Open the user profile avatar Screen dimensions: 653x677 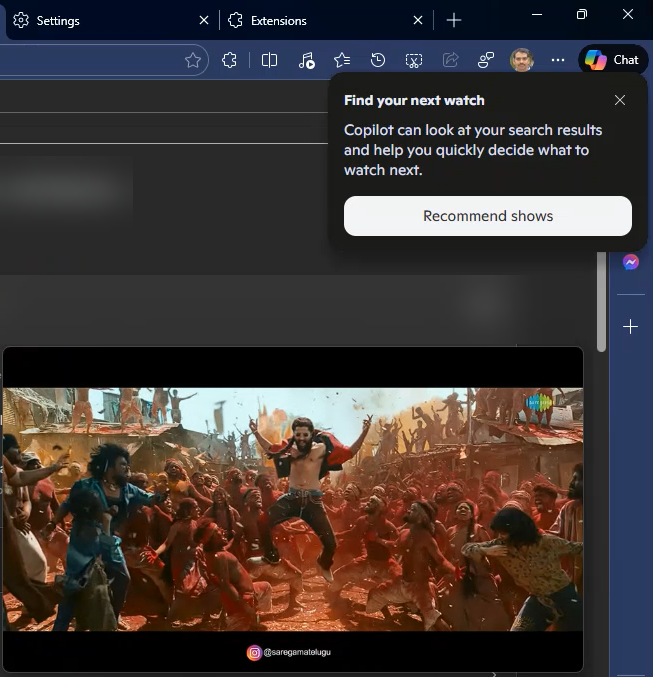(x=521, y=60)
